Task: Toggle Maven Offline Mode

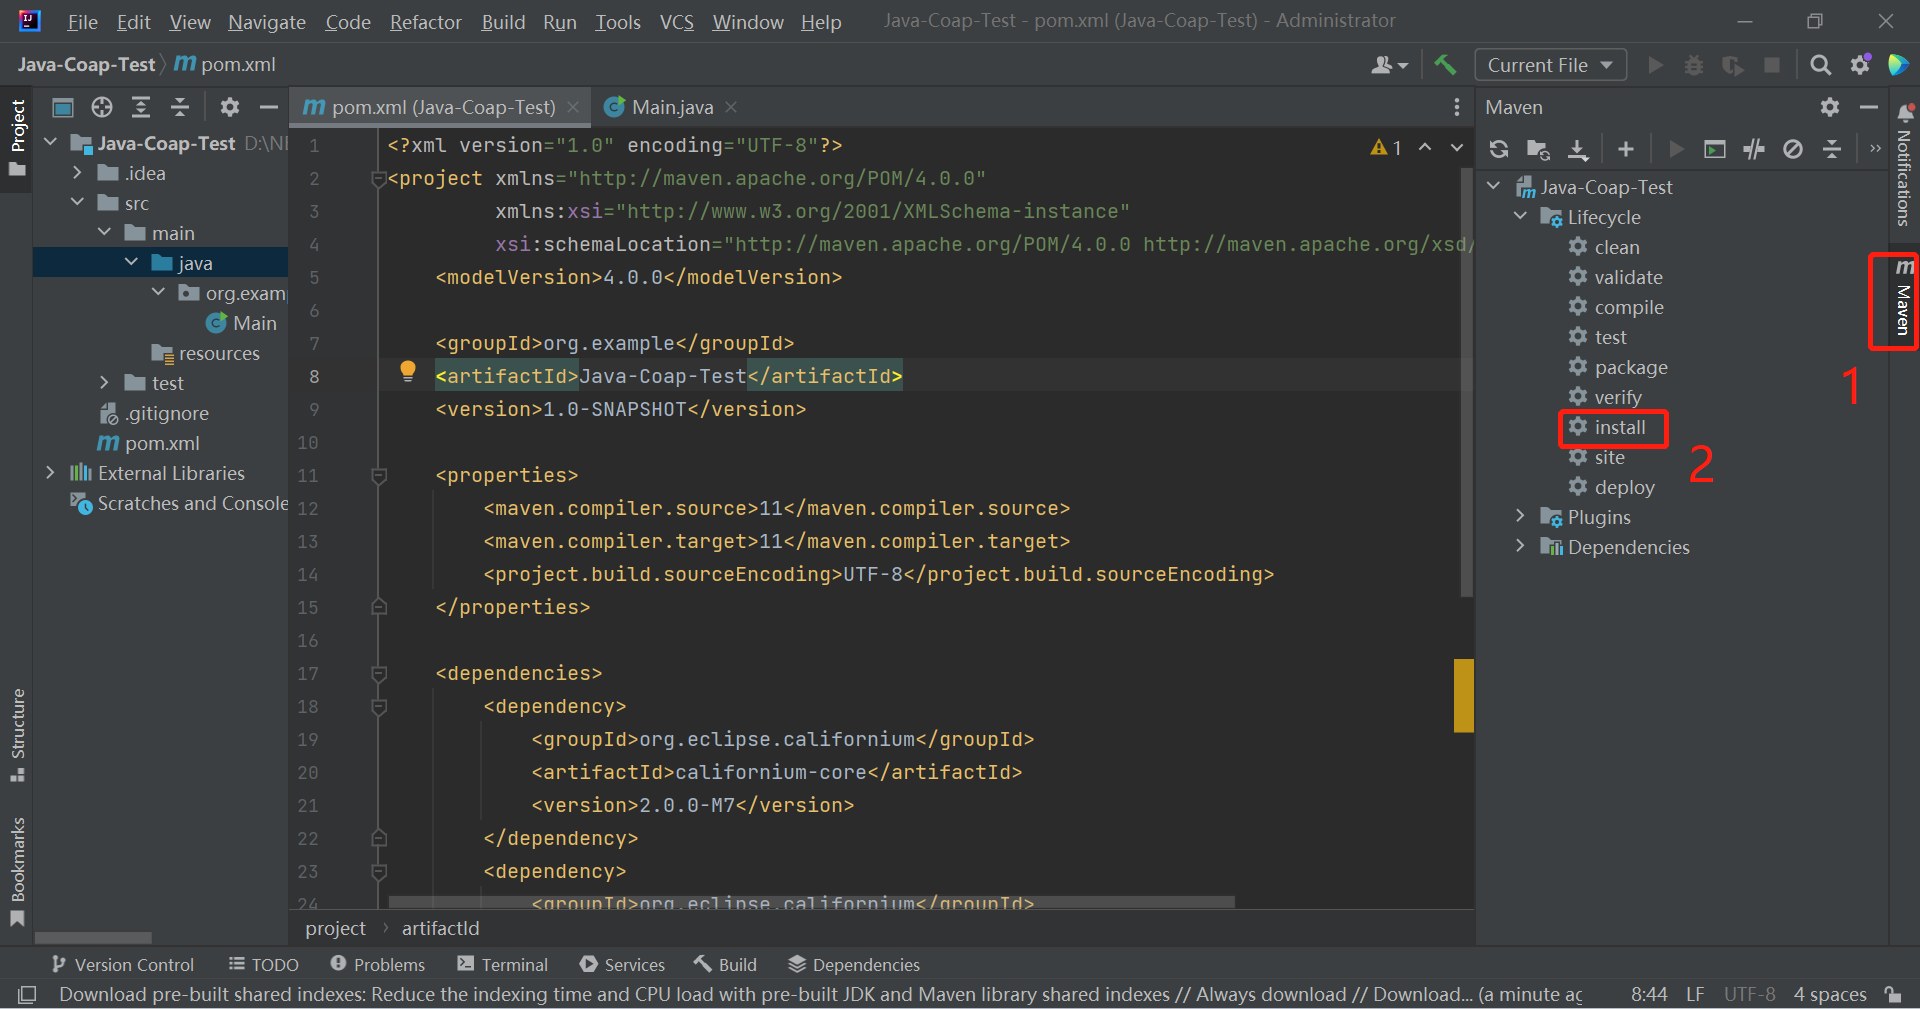Action: [1754, 149]
